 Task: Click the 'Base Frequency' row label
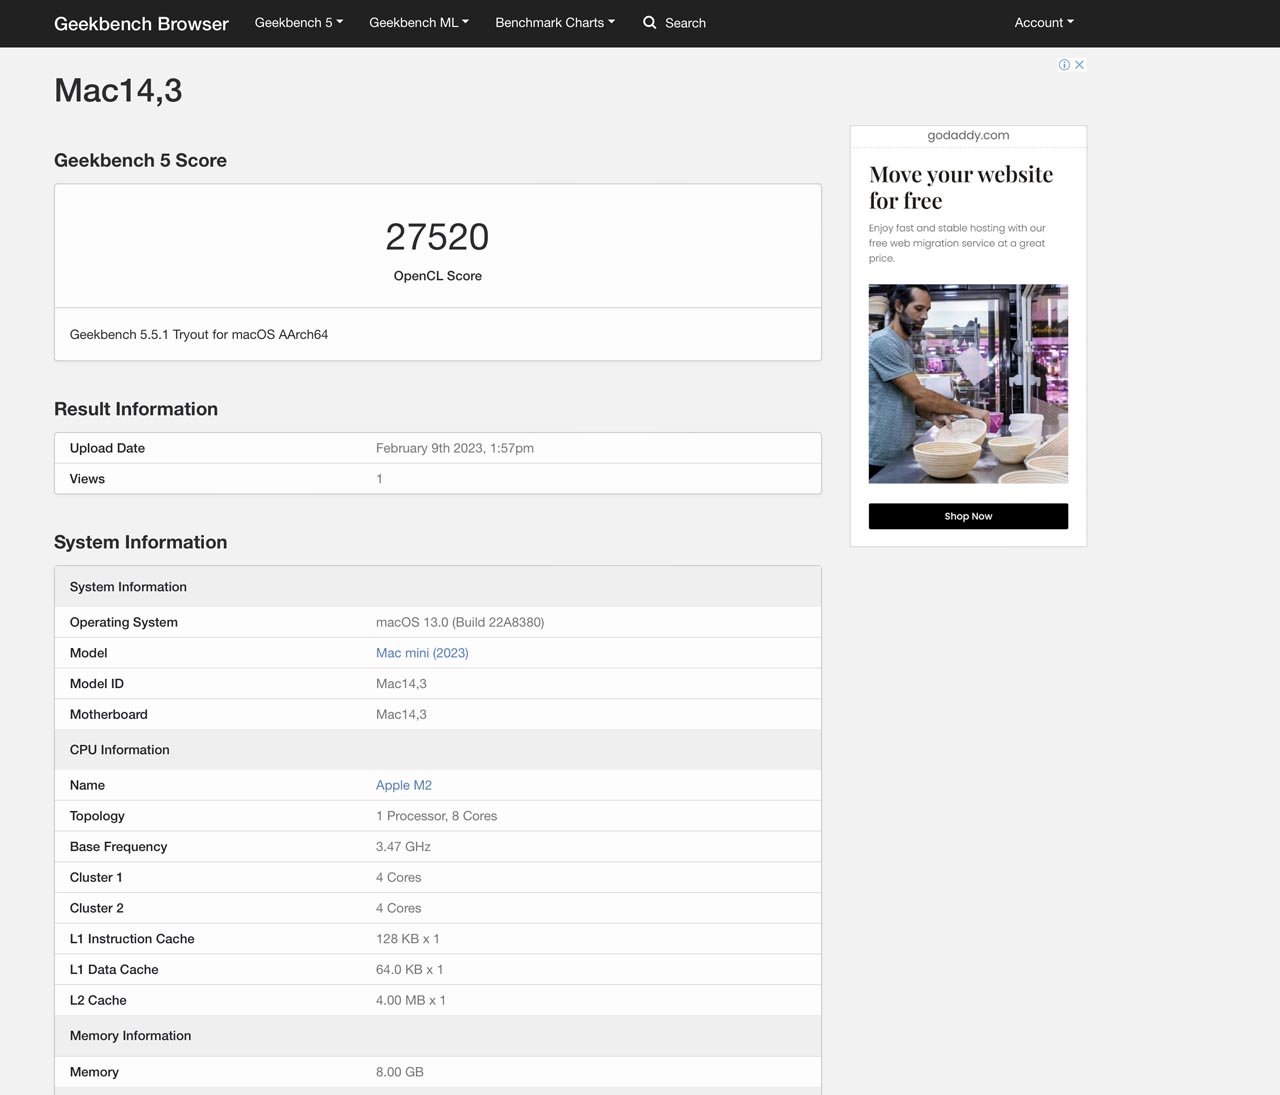tap(118, 847)
